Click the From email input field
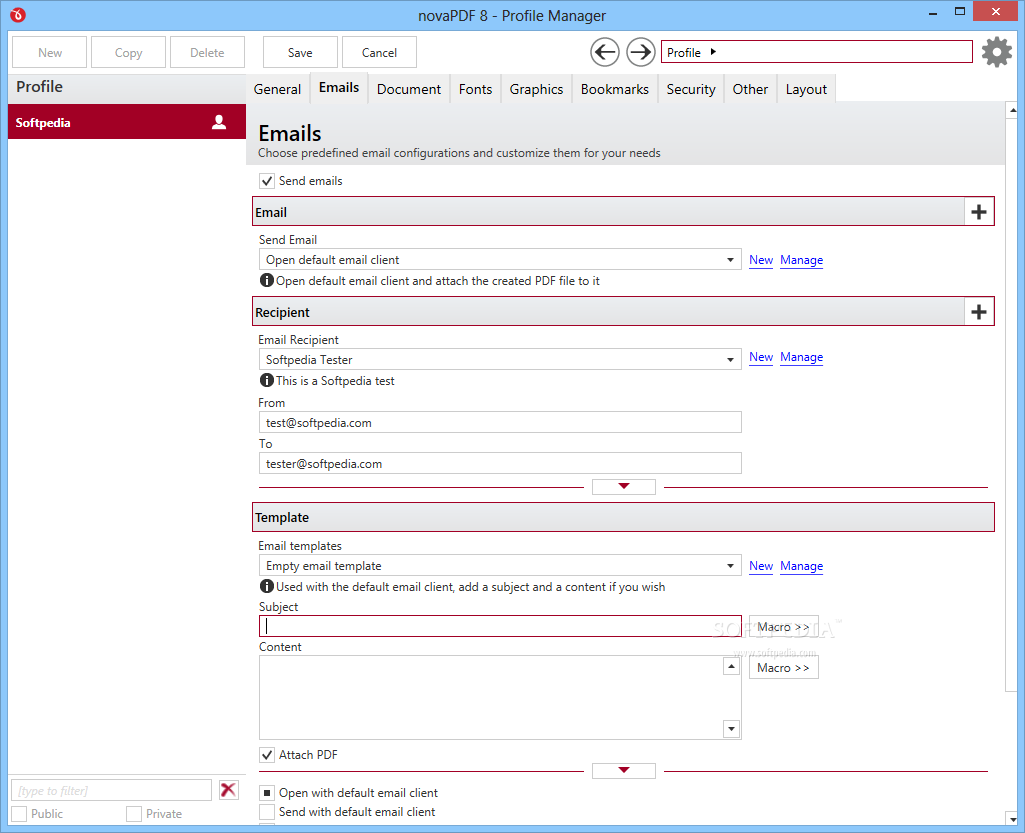 point(500,422)
